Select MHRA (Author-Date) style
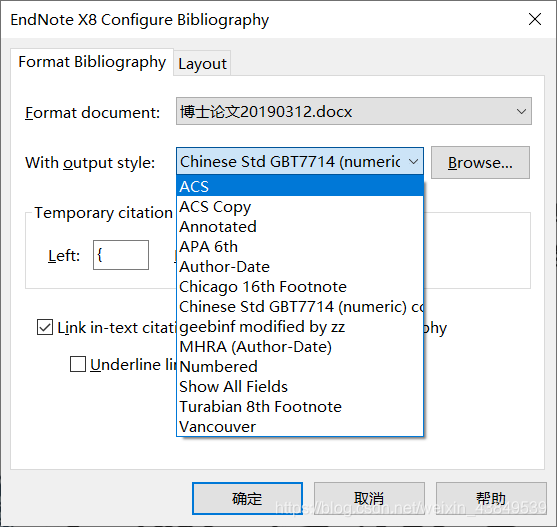 300,346
